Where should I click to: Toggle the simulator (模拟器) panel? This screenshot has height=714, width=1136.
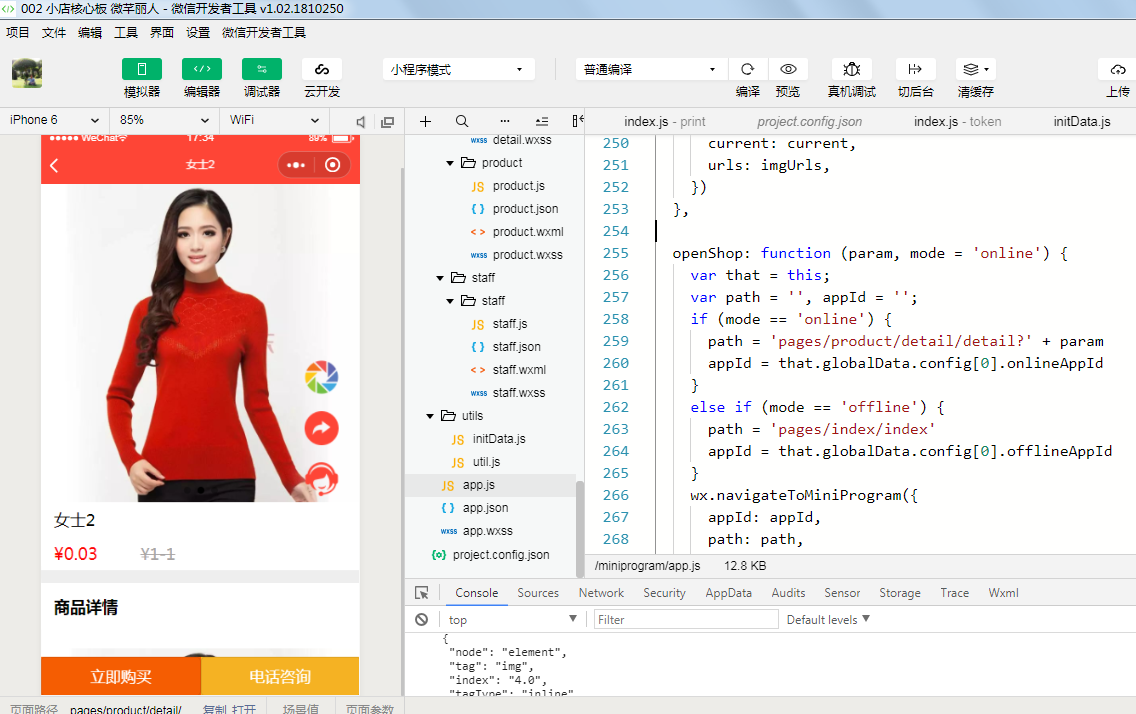[x=141, y=69]
